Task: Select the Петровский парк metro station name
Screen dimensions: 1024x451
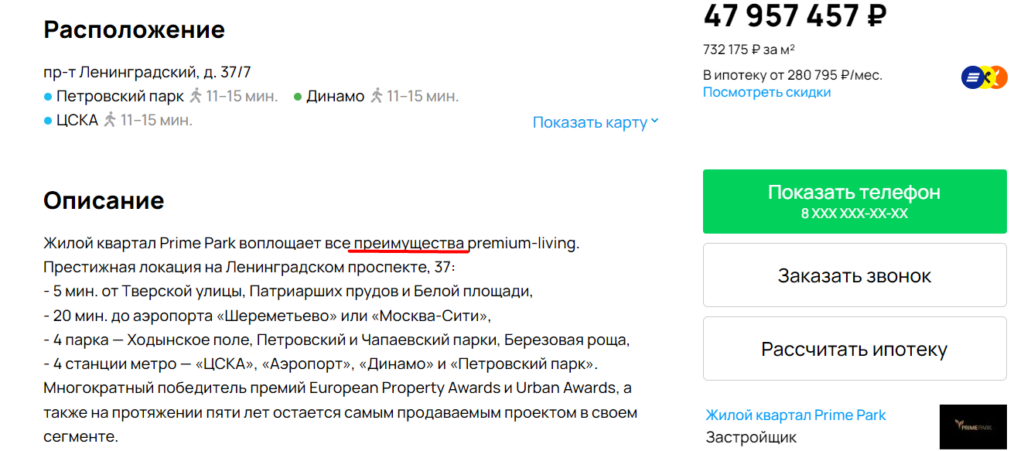Action: click(120, 97)
